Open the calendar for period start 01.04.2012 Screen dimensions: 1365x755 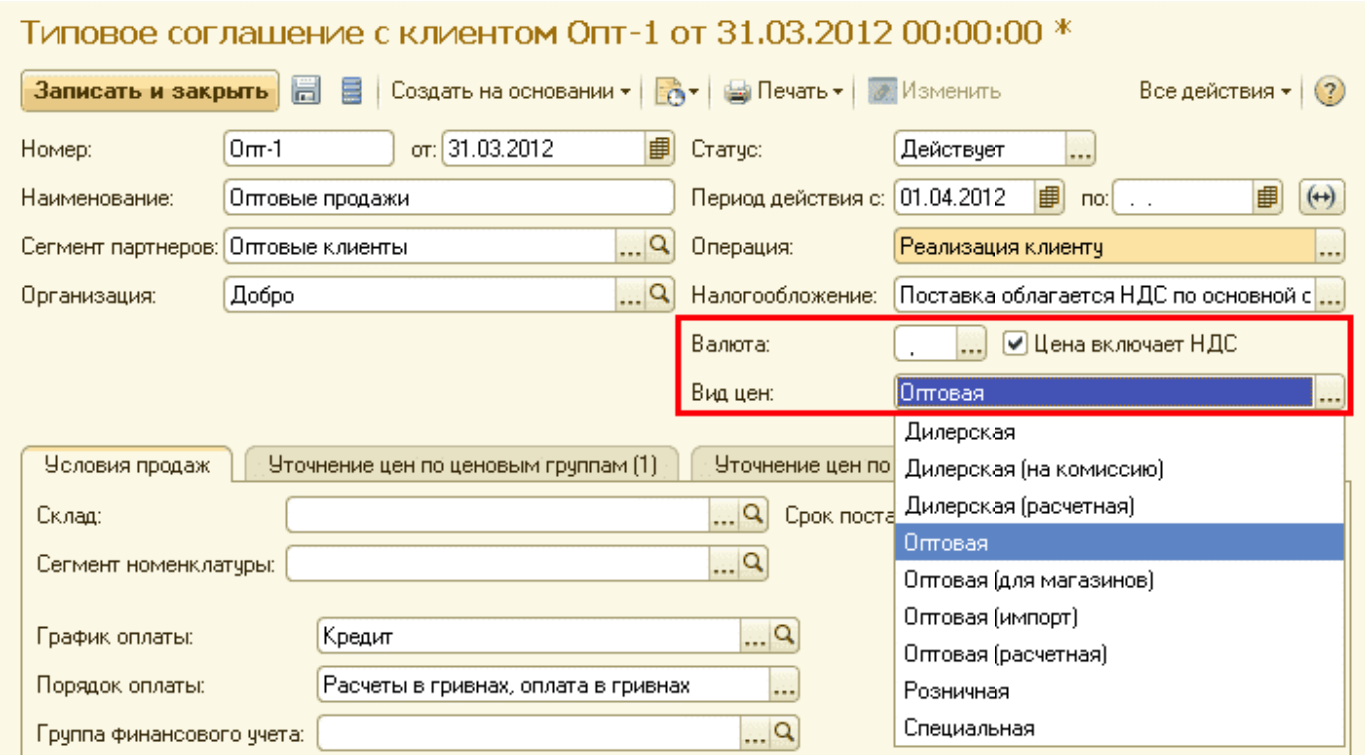(1049, 197)
